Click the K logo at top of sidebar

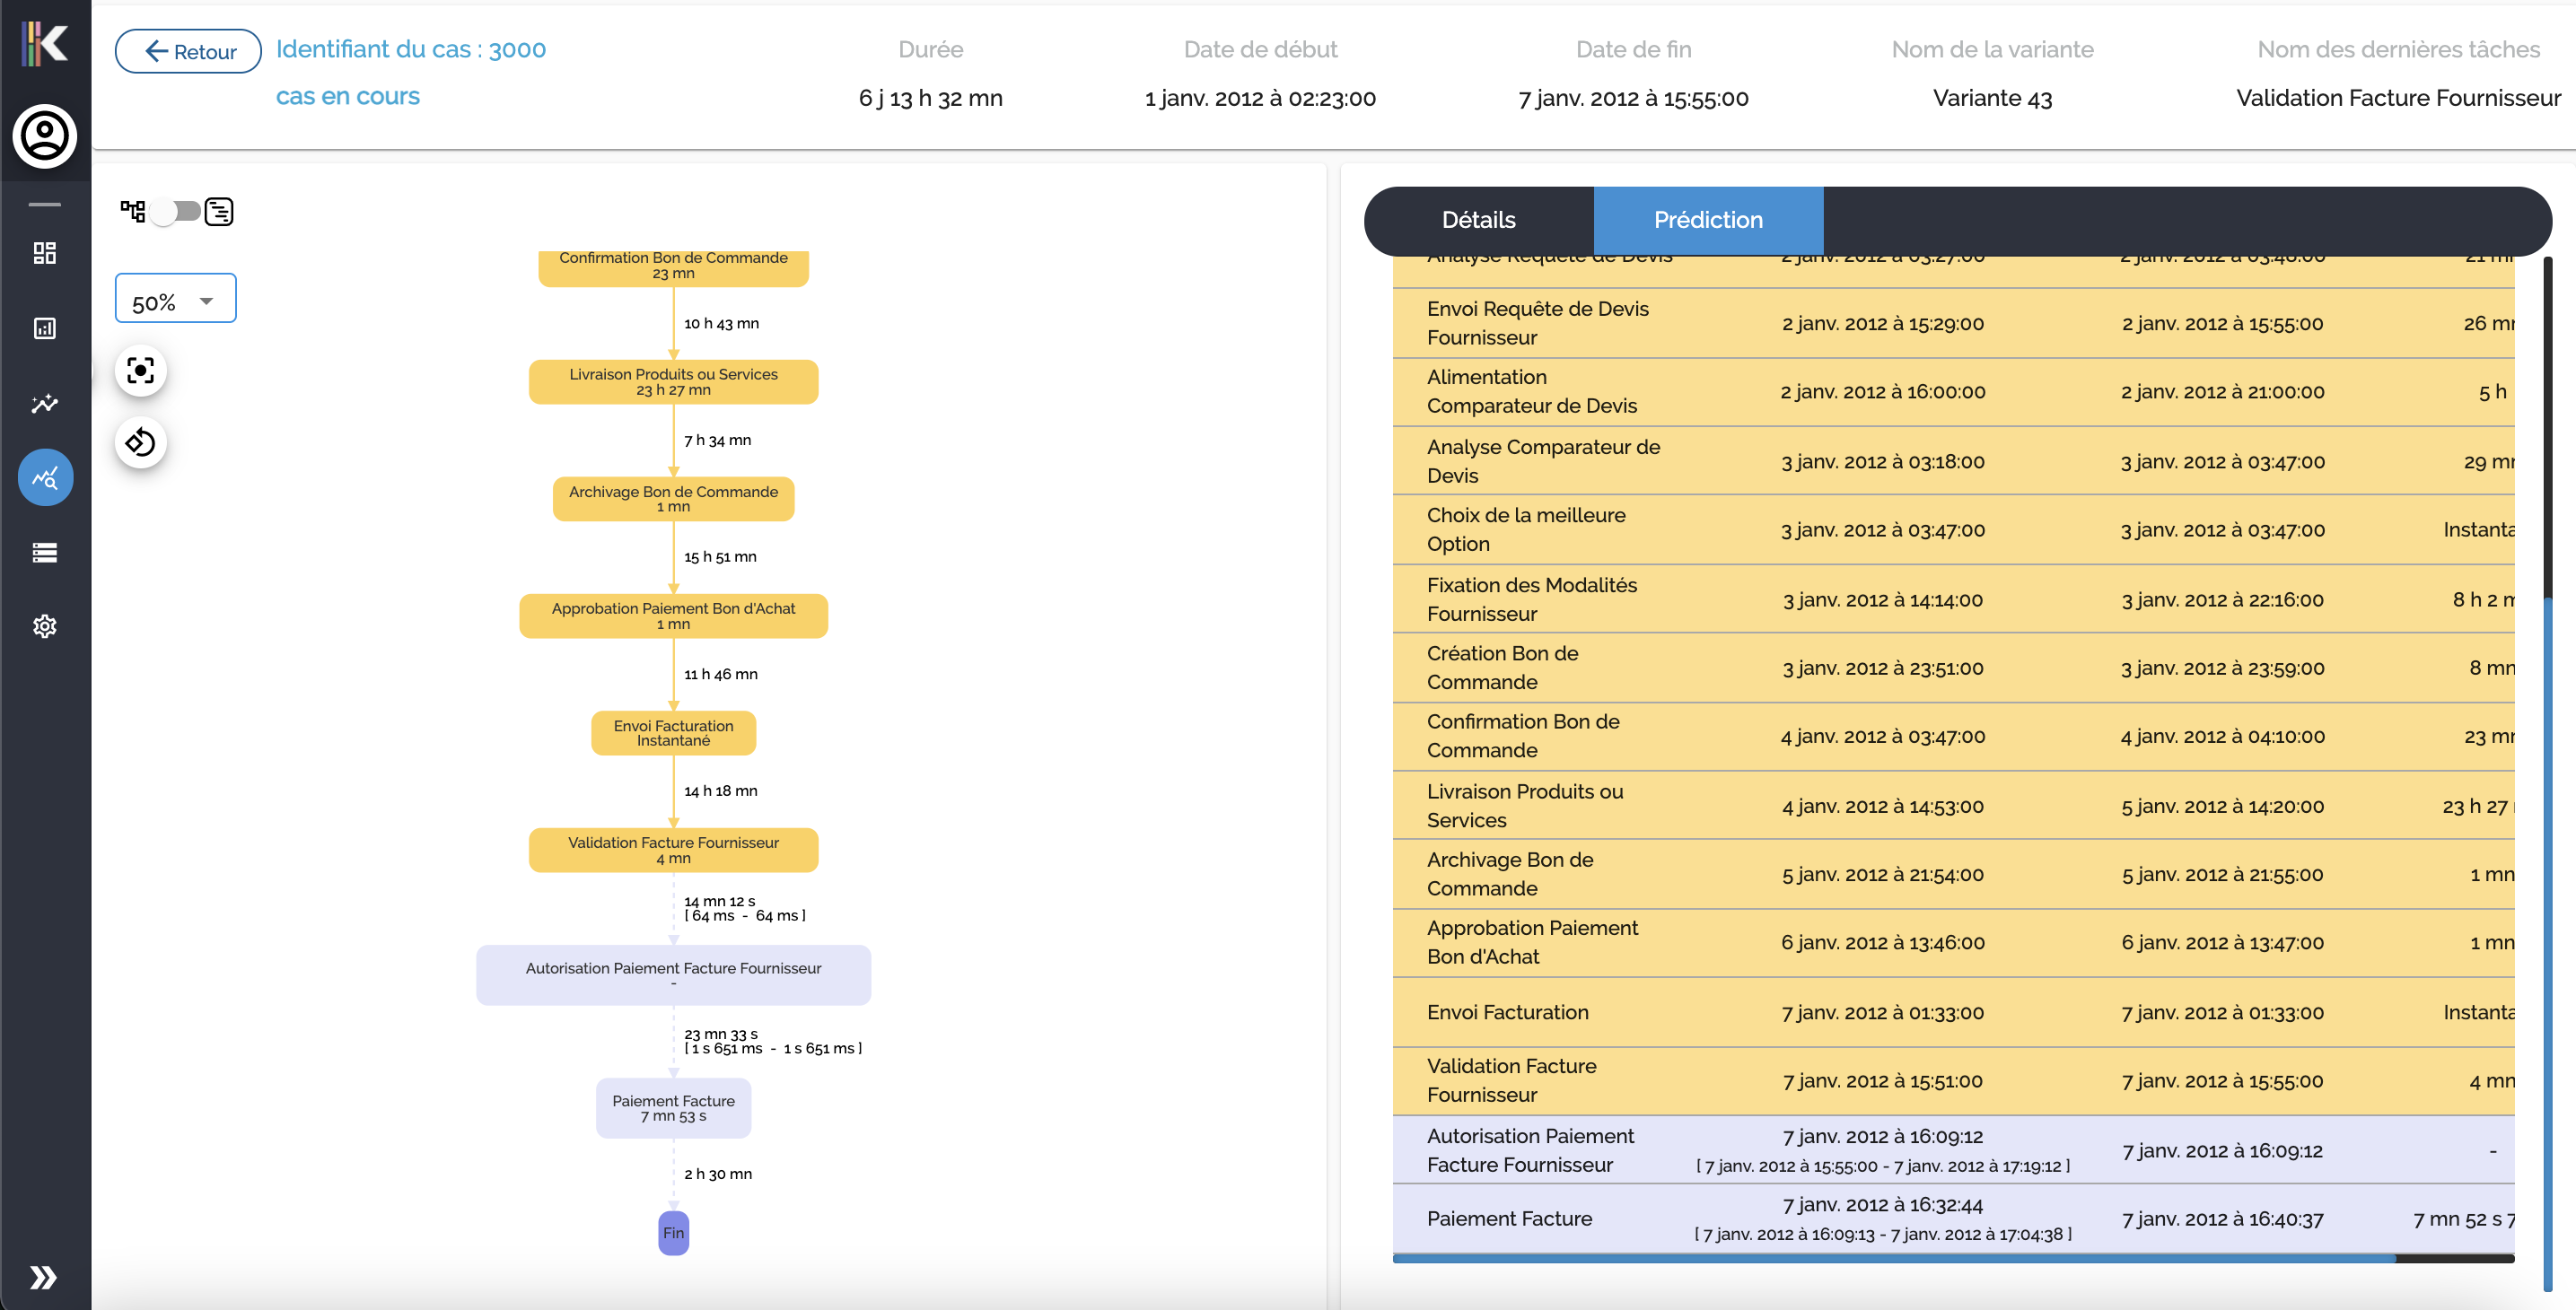point(45,43)
